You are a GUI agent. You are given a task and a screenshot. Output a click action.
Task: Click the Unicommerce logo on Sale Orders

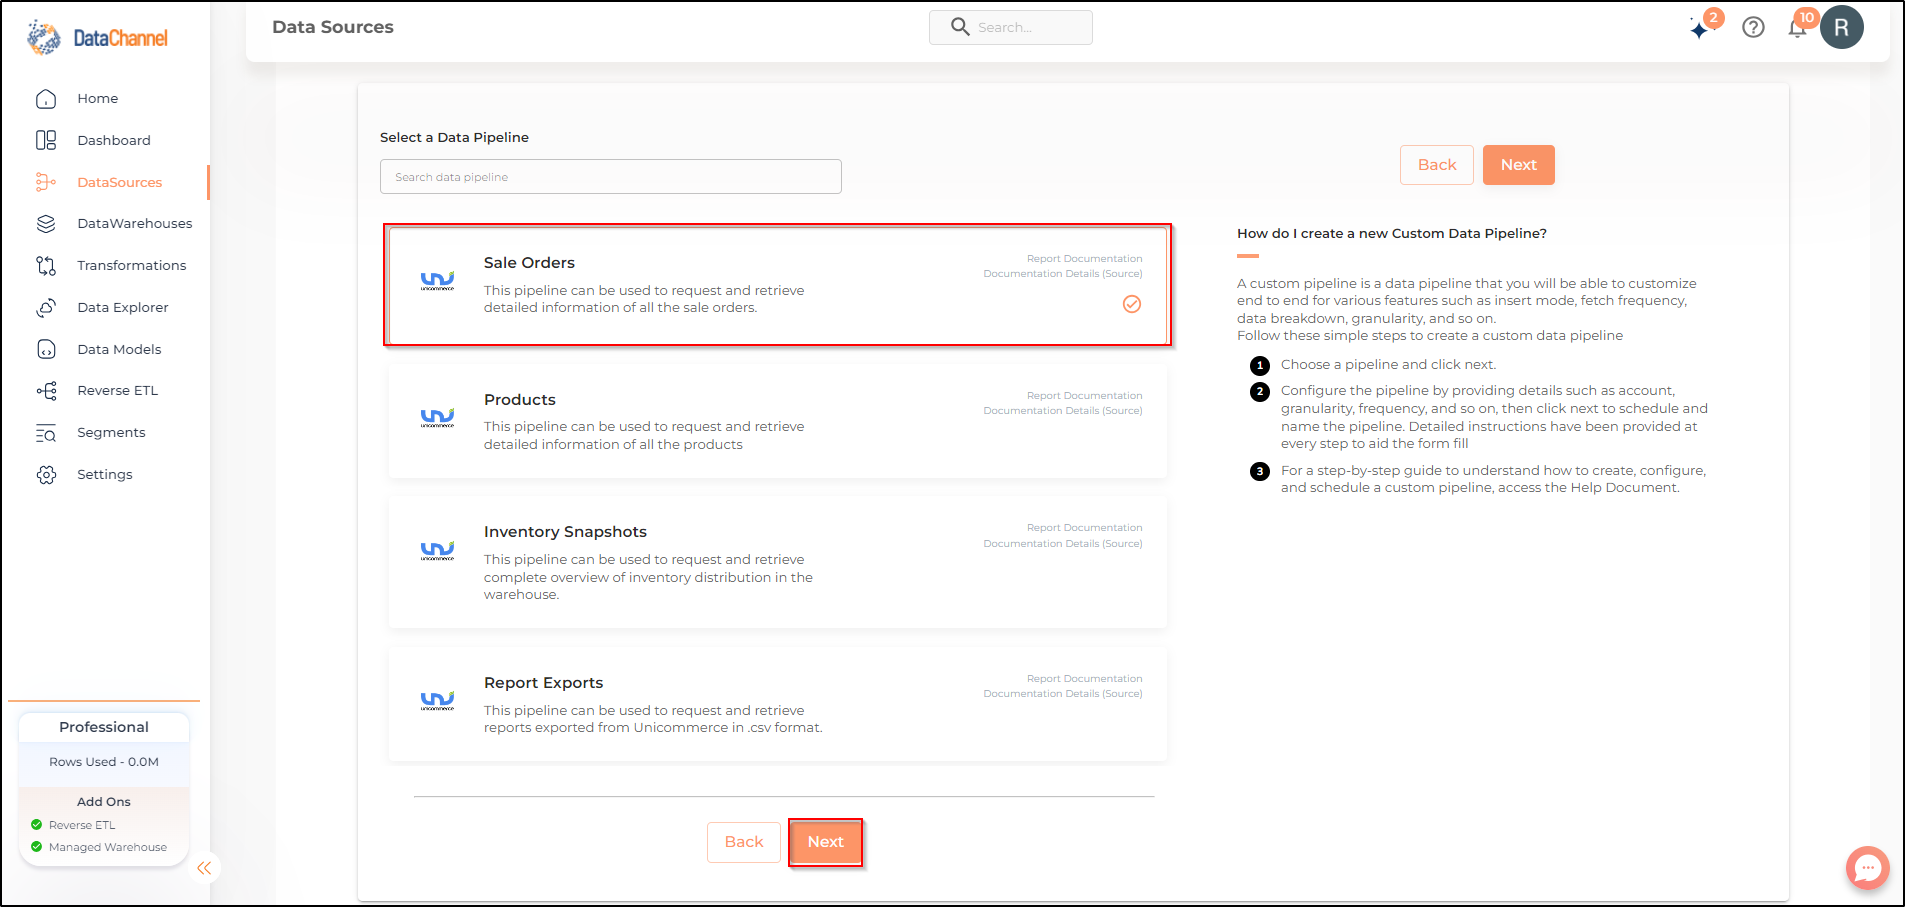point(437,281)
